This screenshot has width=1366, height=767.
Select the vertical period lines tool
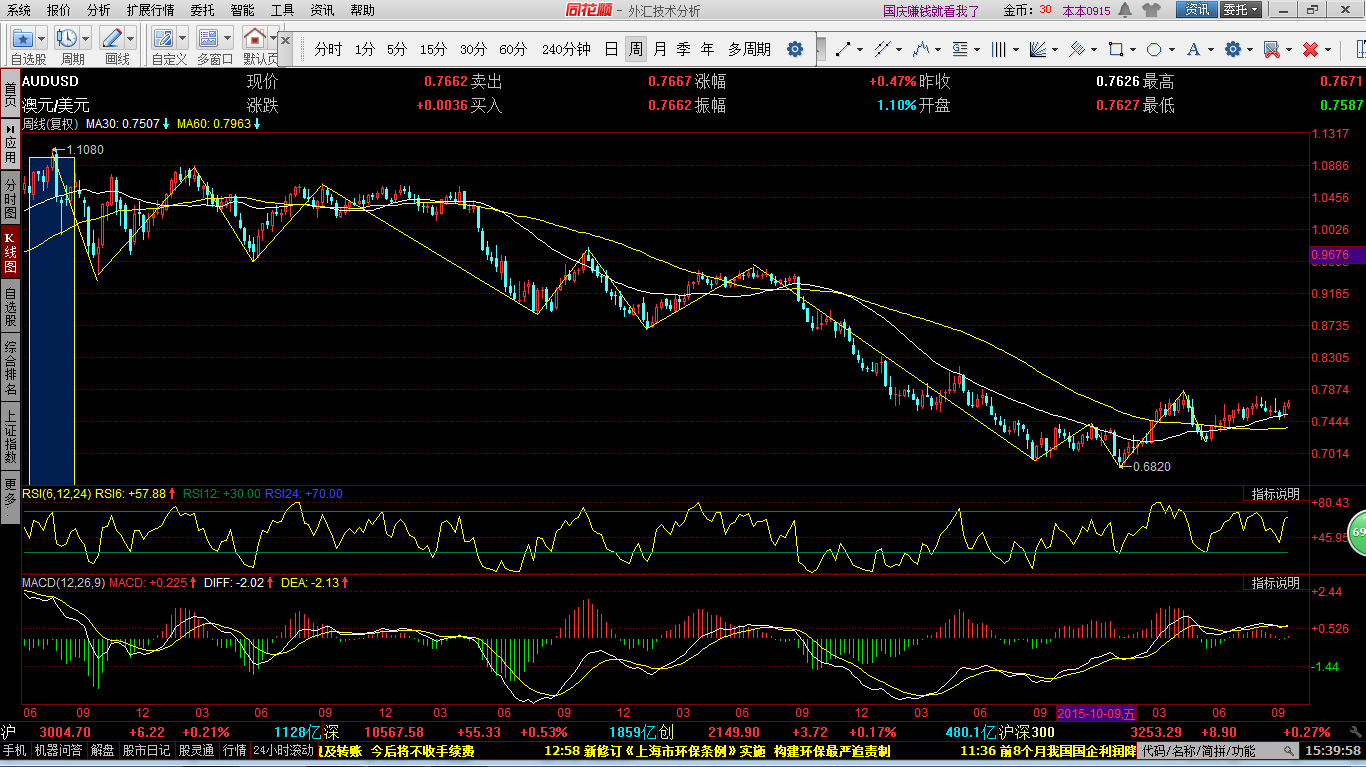click(998, 49)
